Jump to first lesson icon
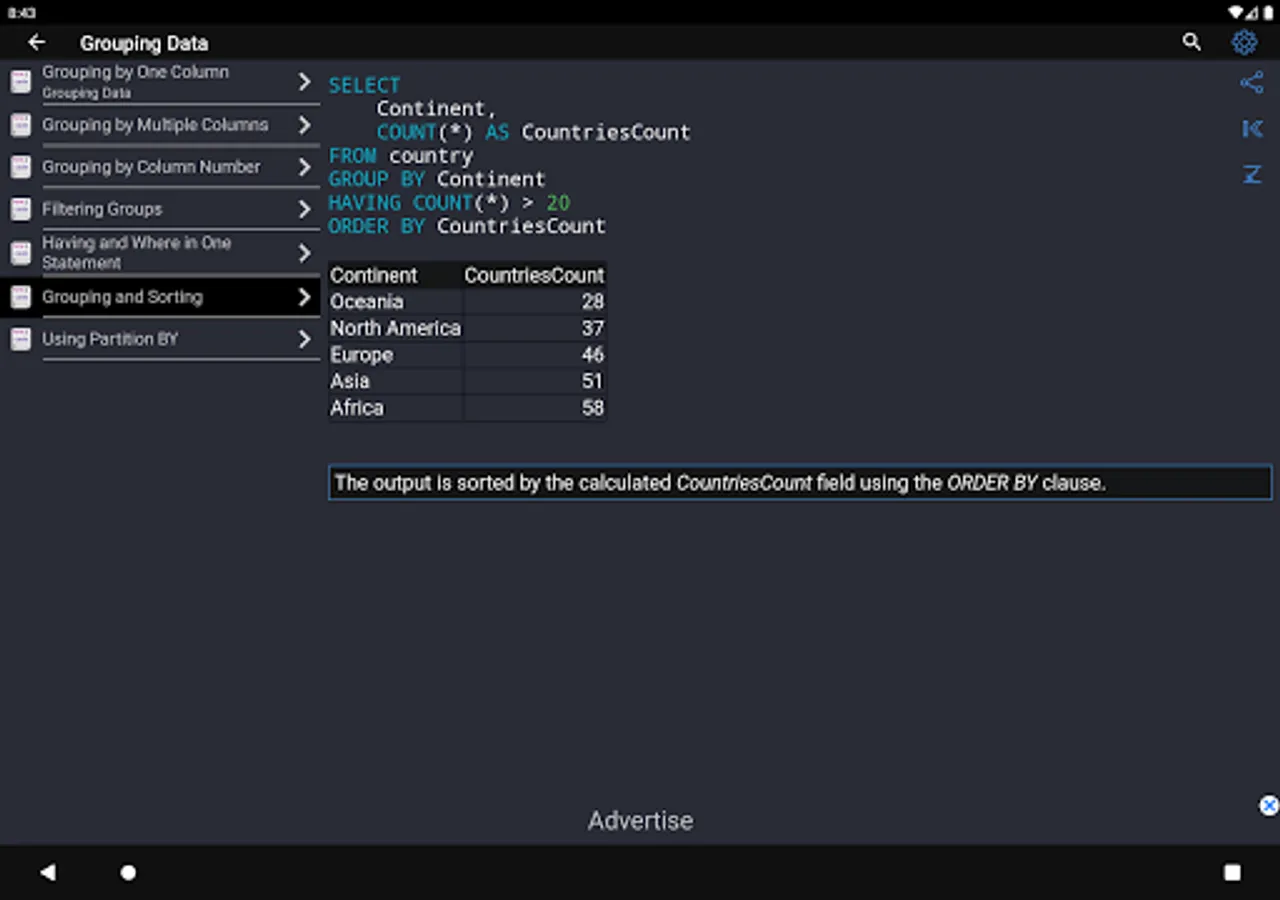This screenshot has height=900, width=1280. [1251, 128]
